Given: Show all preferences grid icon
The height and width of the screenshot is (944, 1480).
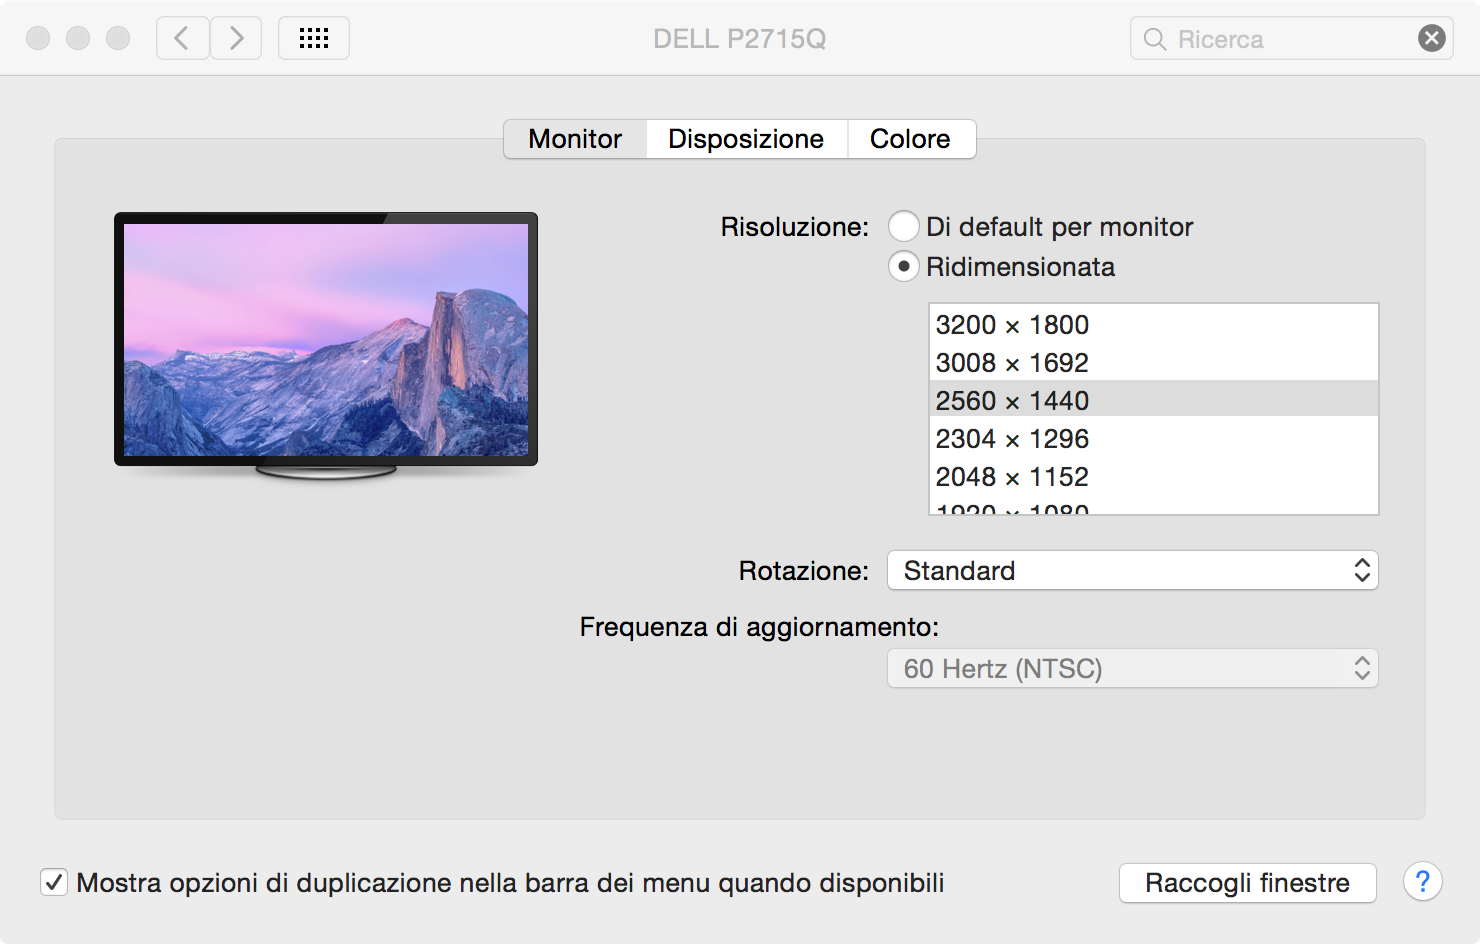Looking at the screenshot, I should [x=314, y=39].
